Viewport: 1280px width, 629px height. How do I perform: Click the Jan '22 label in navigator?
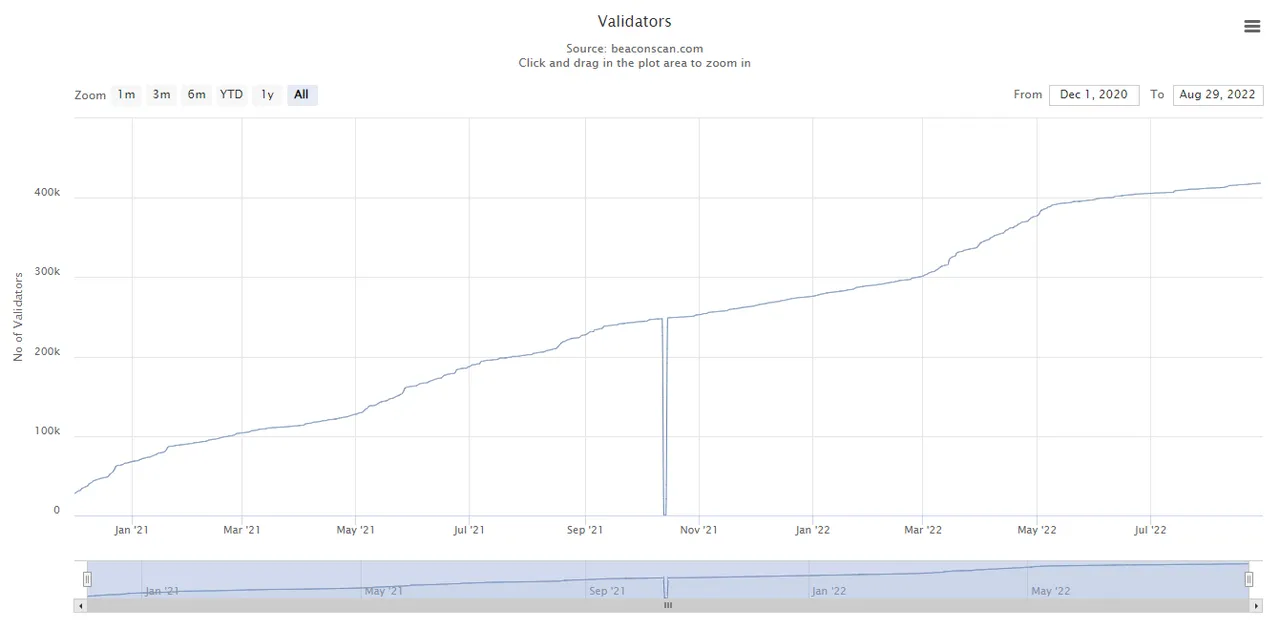(829, 591)
